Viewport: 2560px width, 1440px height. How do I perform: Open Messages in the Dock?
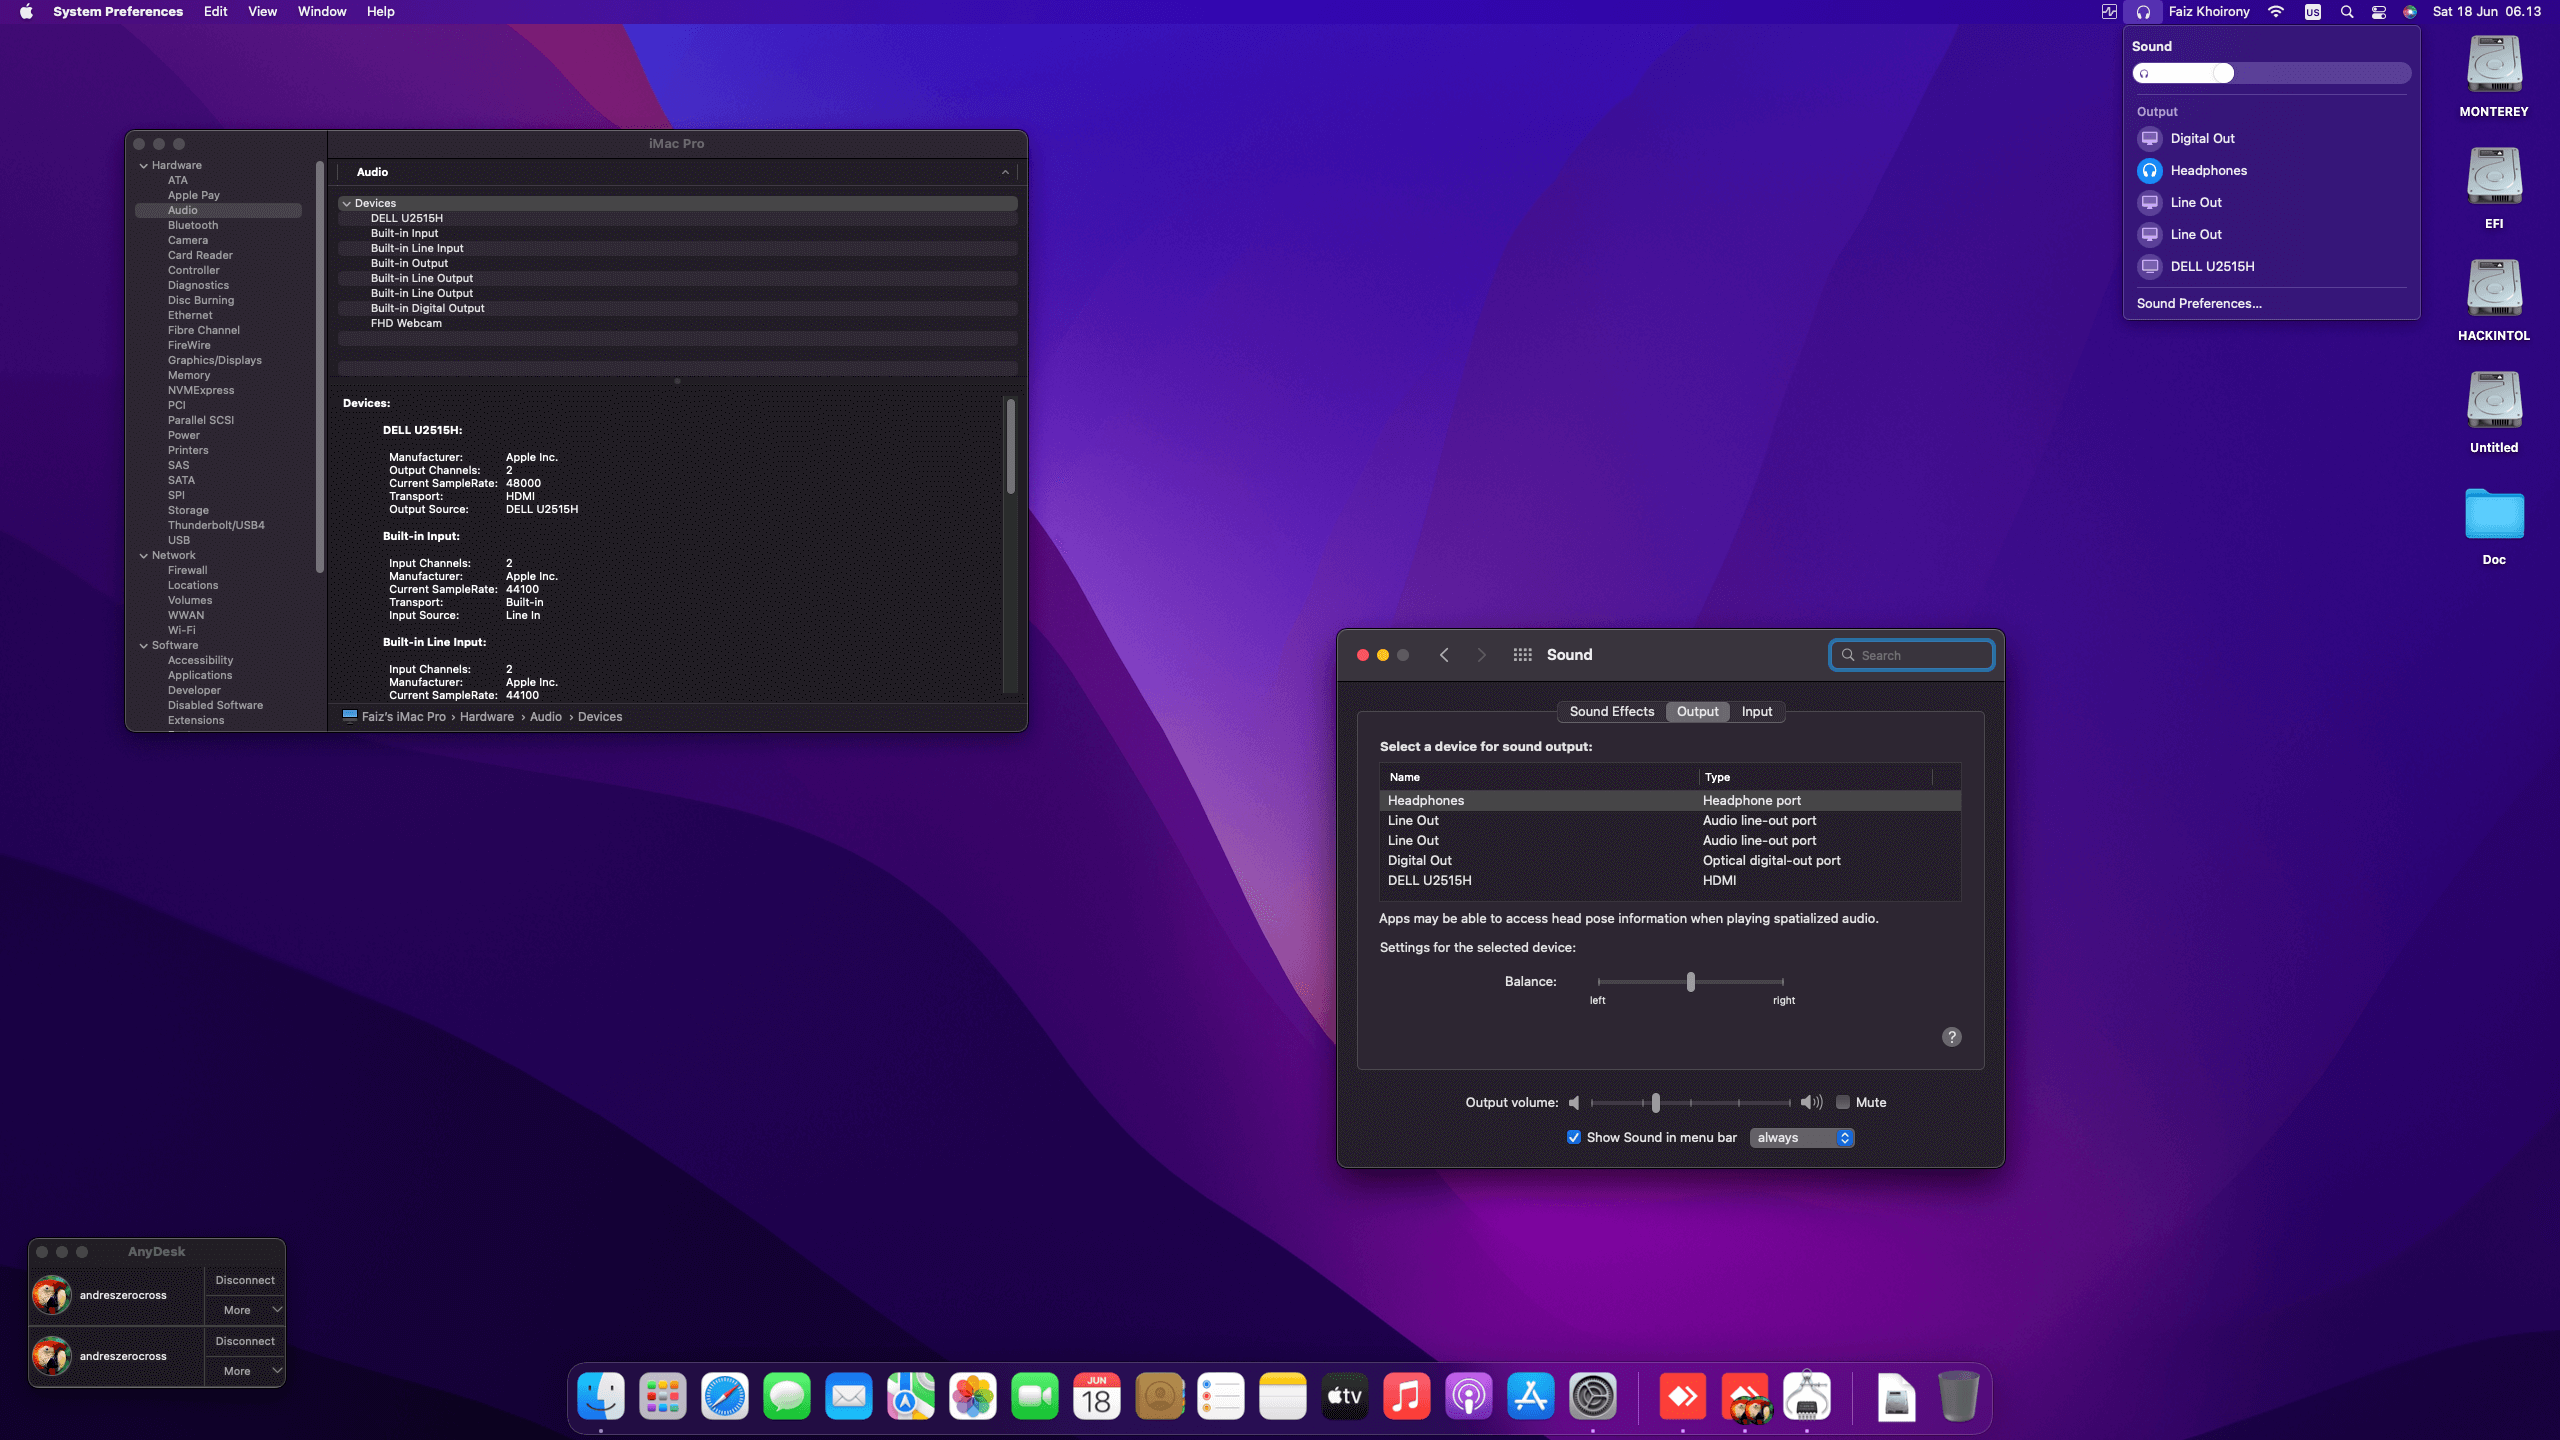click(787, 1396)
